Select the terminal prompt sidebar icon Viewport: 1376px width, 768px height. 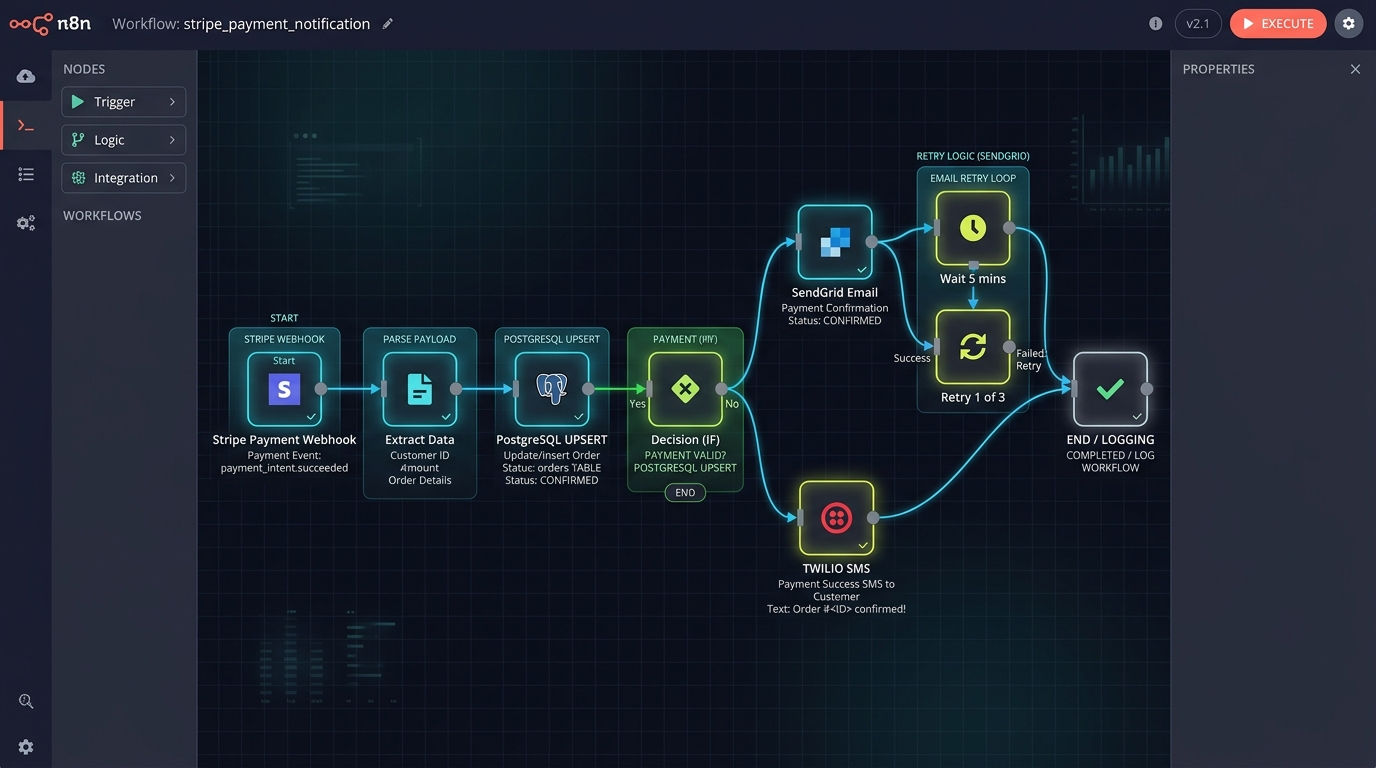pyautogui.click(x=26, y=126)
